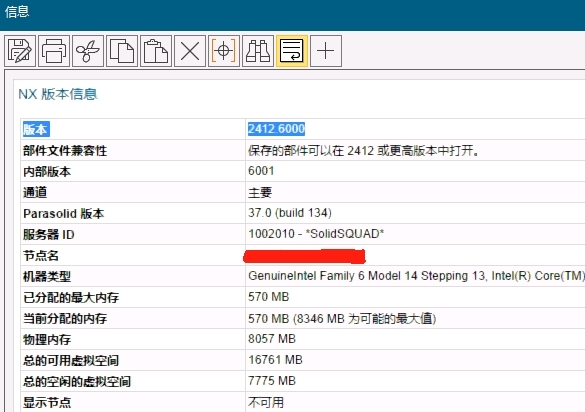Screen dimensions: 585x412
Task: Click the Delete X icon
Action: pyautogui.click(x=190, y=51)
